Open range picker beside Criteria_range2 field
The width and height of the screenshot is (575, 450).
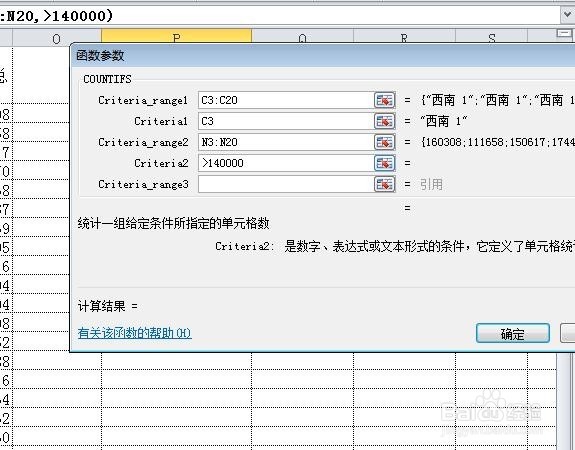[384, 142]
